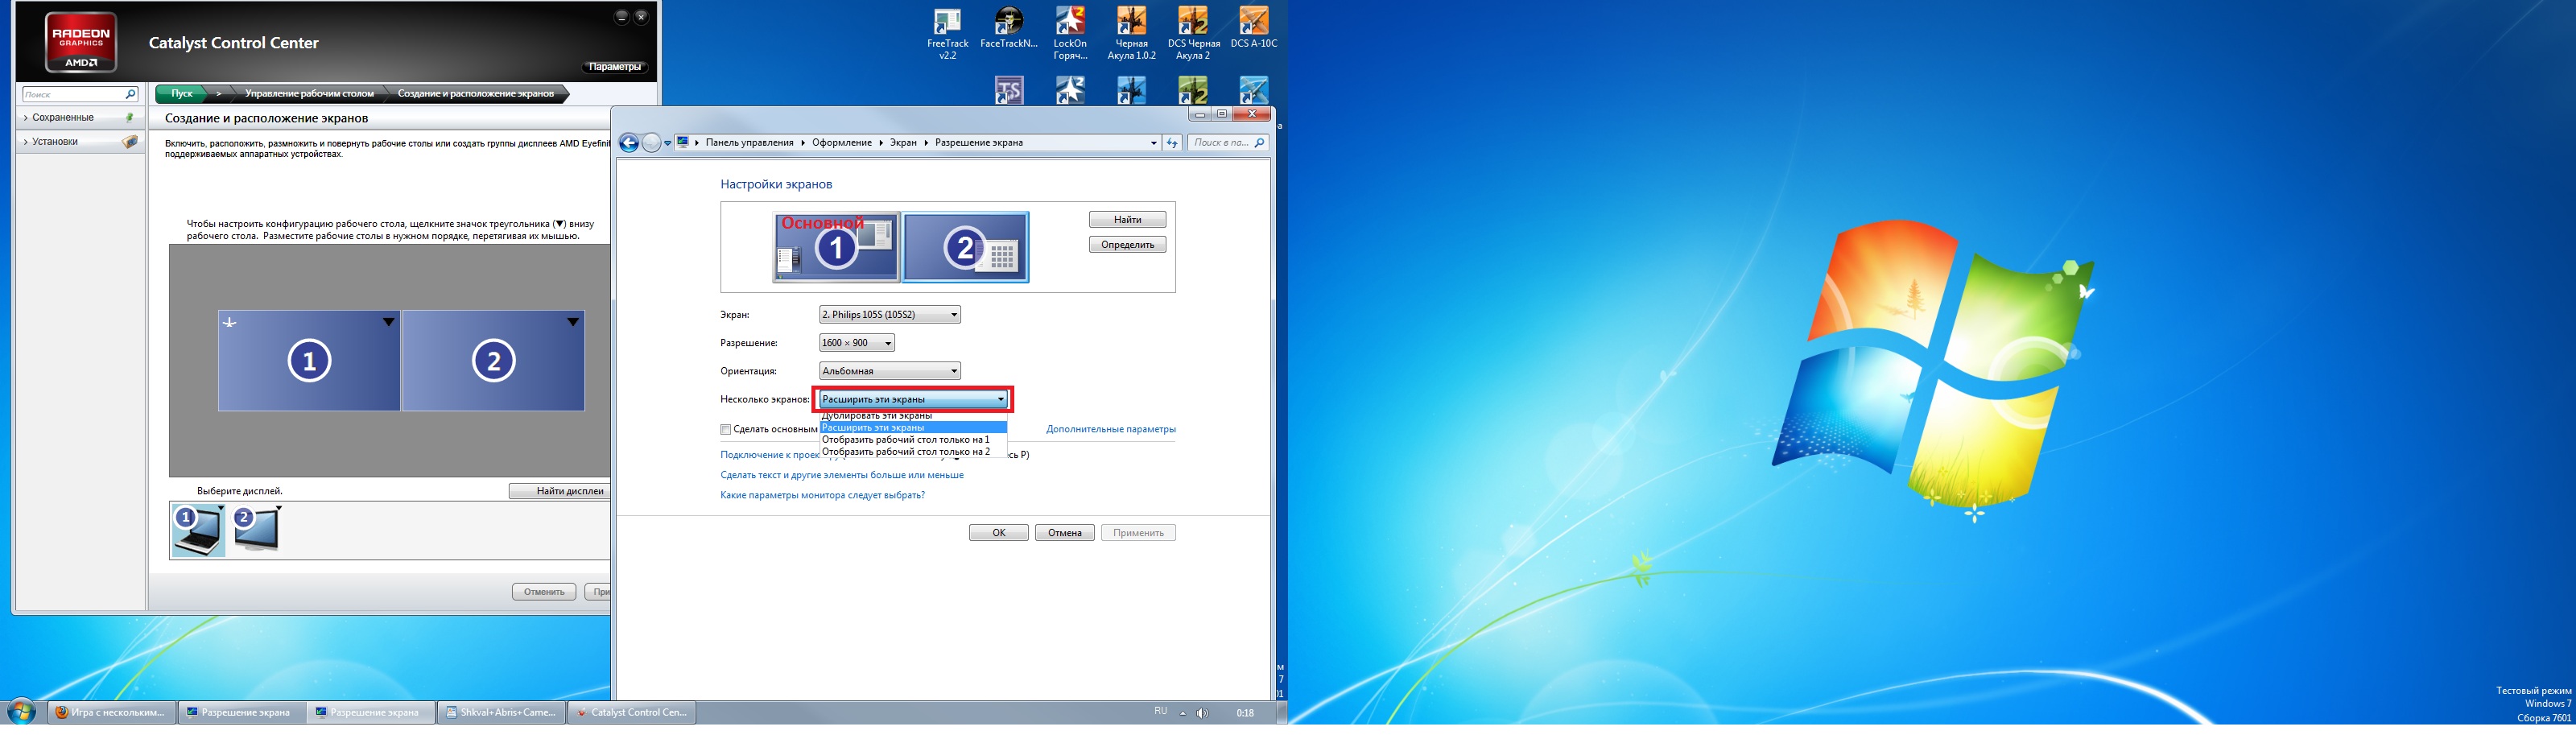2576x739 pixels.
Task: Choose Расширить эти экраны in the list
Action: (913, 427)
